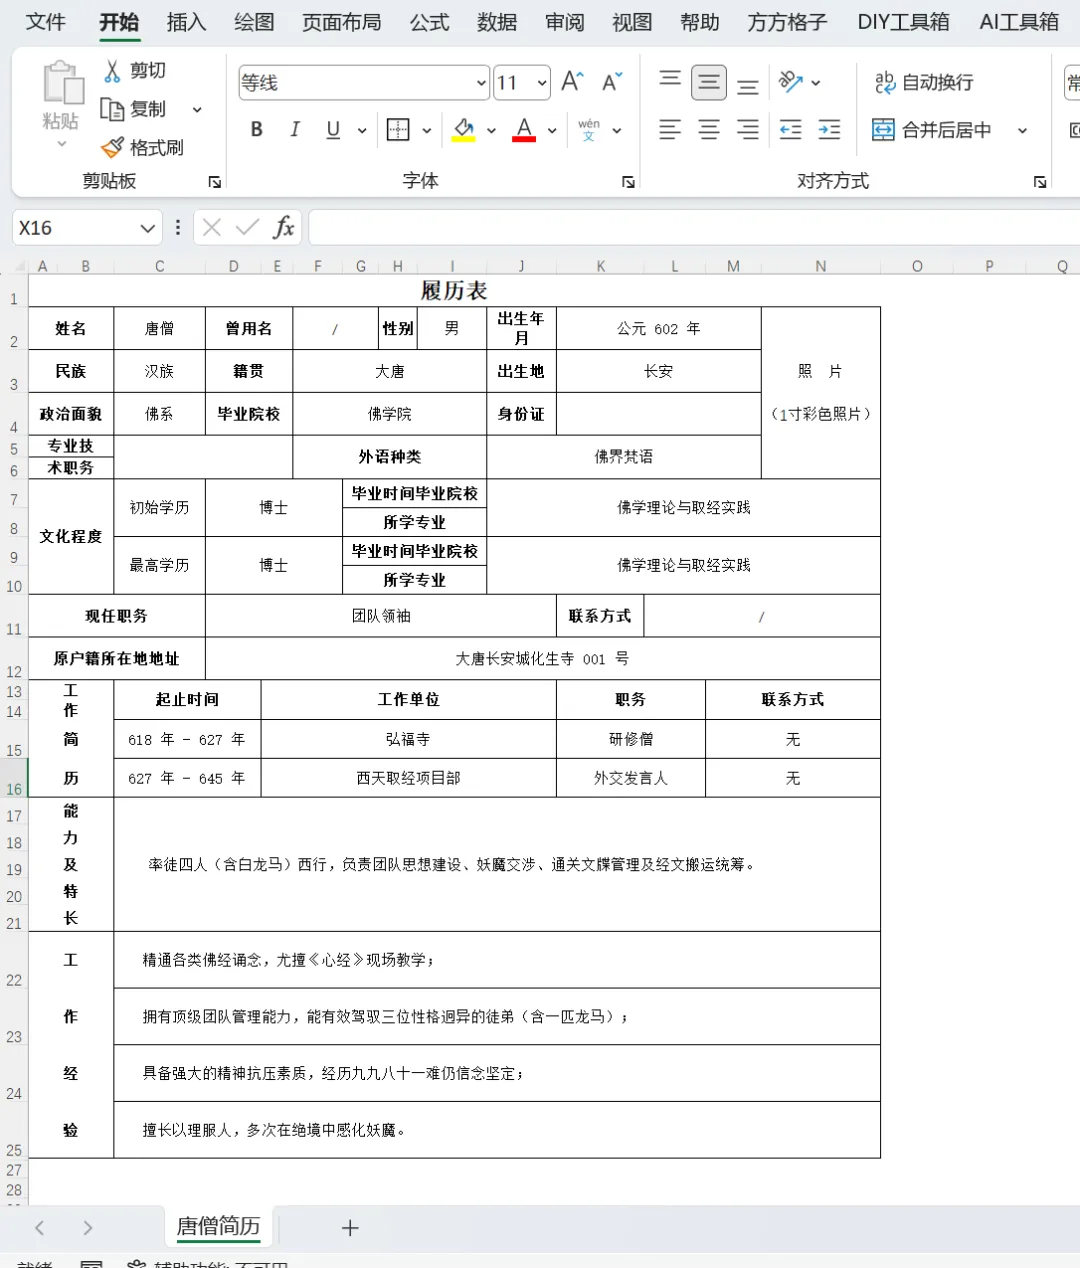Open the font size dropdown showing 11
1080x1268 pixels.
[x=542, y=82]
